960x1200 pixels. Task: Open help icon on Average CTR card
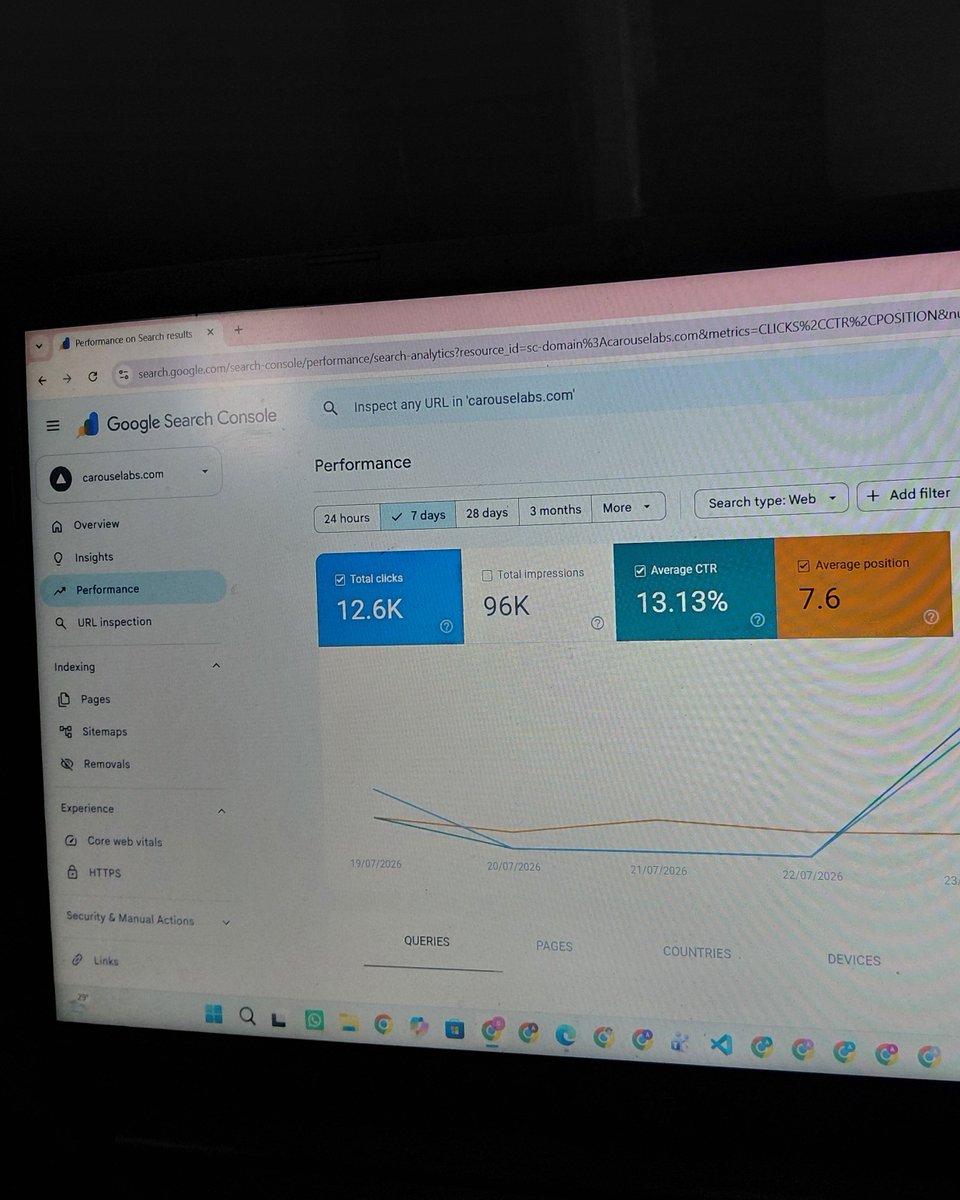757,620
